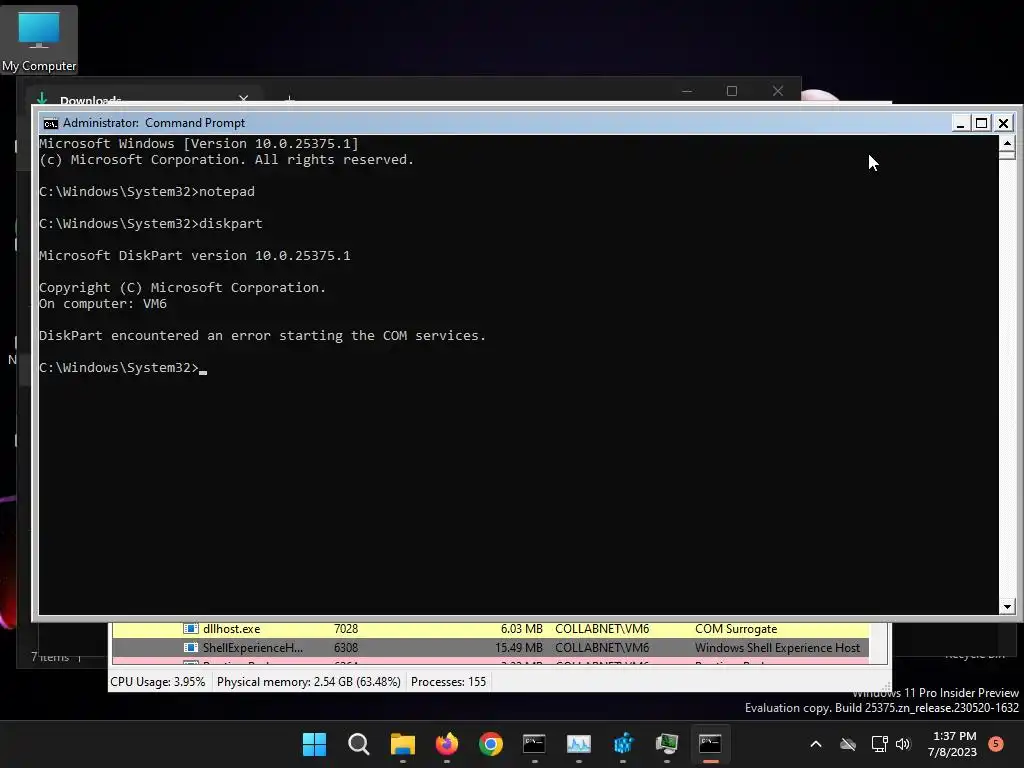Open the Windows Start menu
Viewport: 1024px width, 768px height.
tap(314, 744)
